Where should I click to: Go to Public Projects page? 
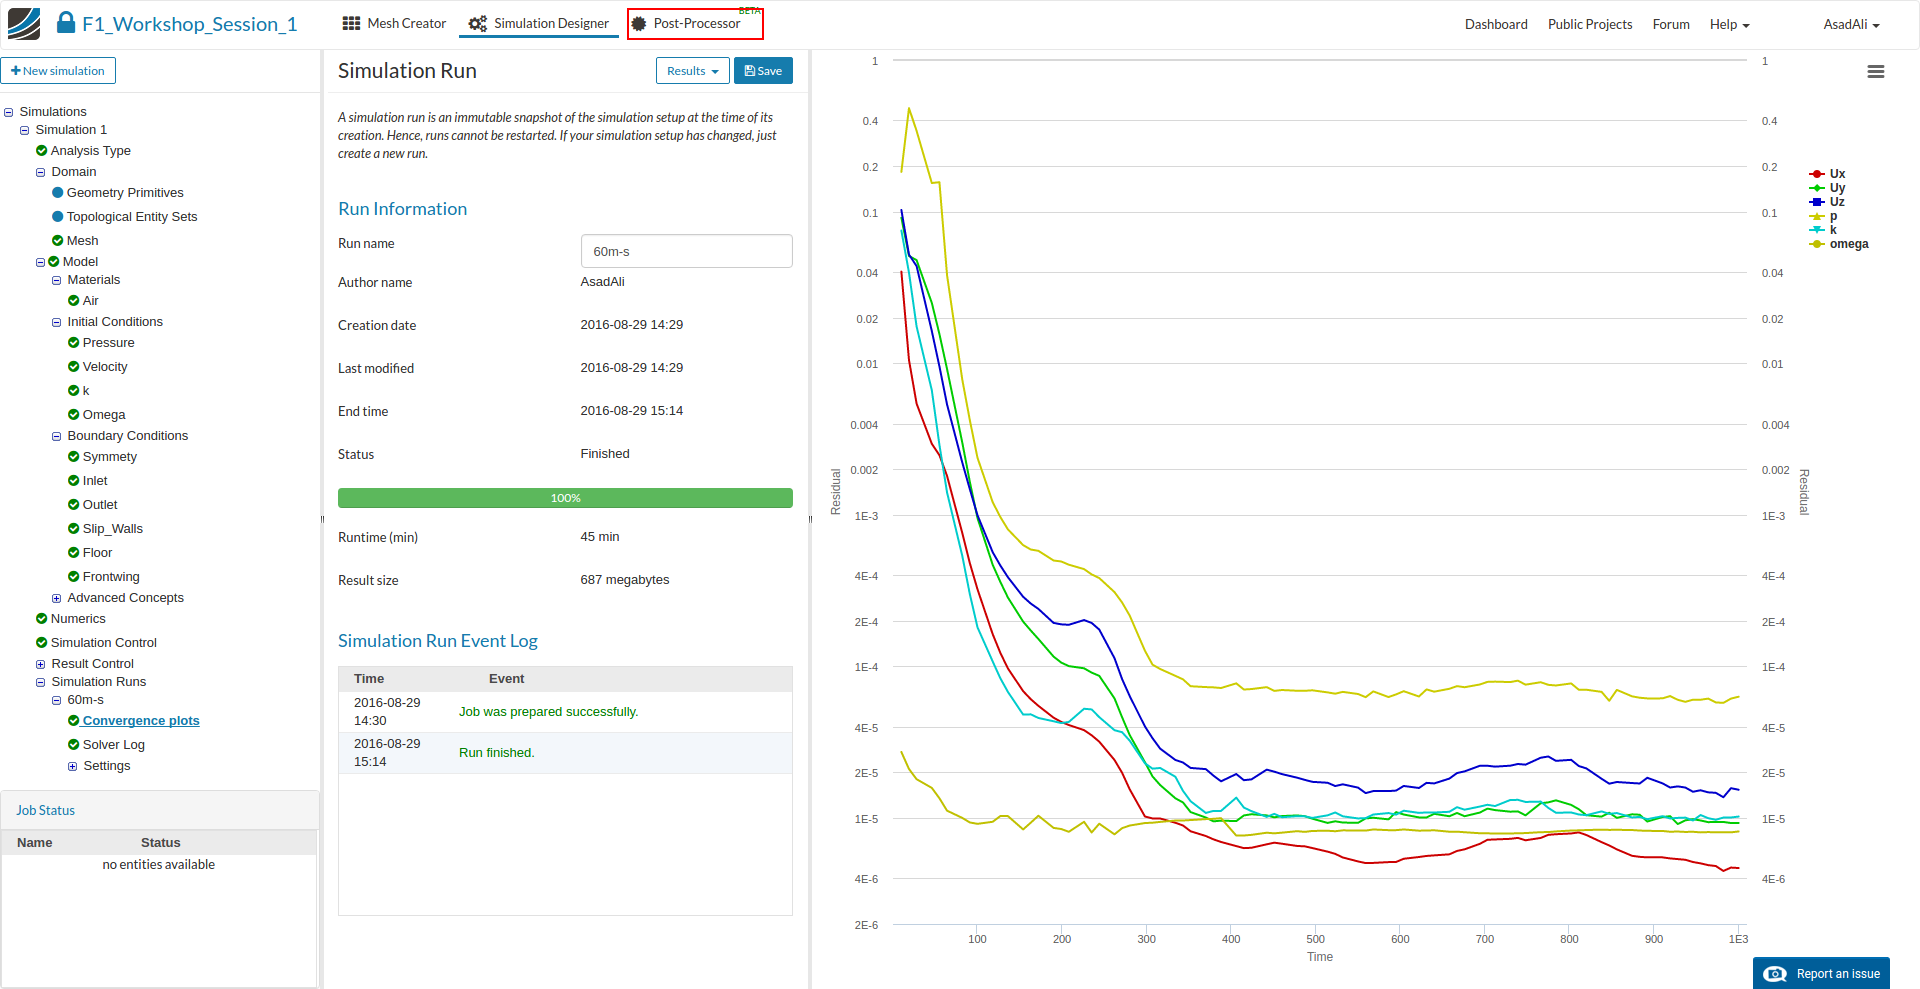click(1589, 24)
